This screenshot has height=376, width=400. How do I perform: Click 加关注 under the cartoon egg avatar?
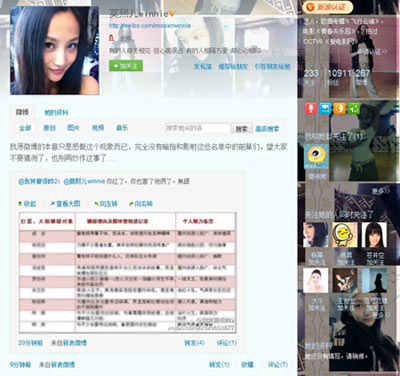345,263
